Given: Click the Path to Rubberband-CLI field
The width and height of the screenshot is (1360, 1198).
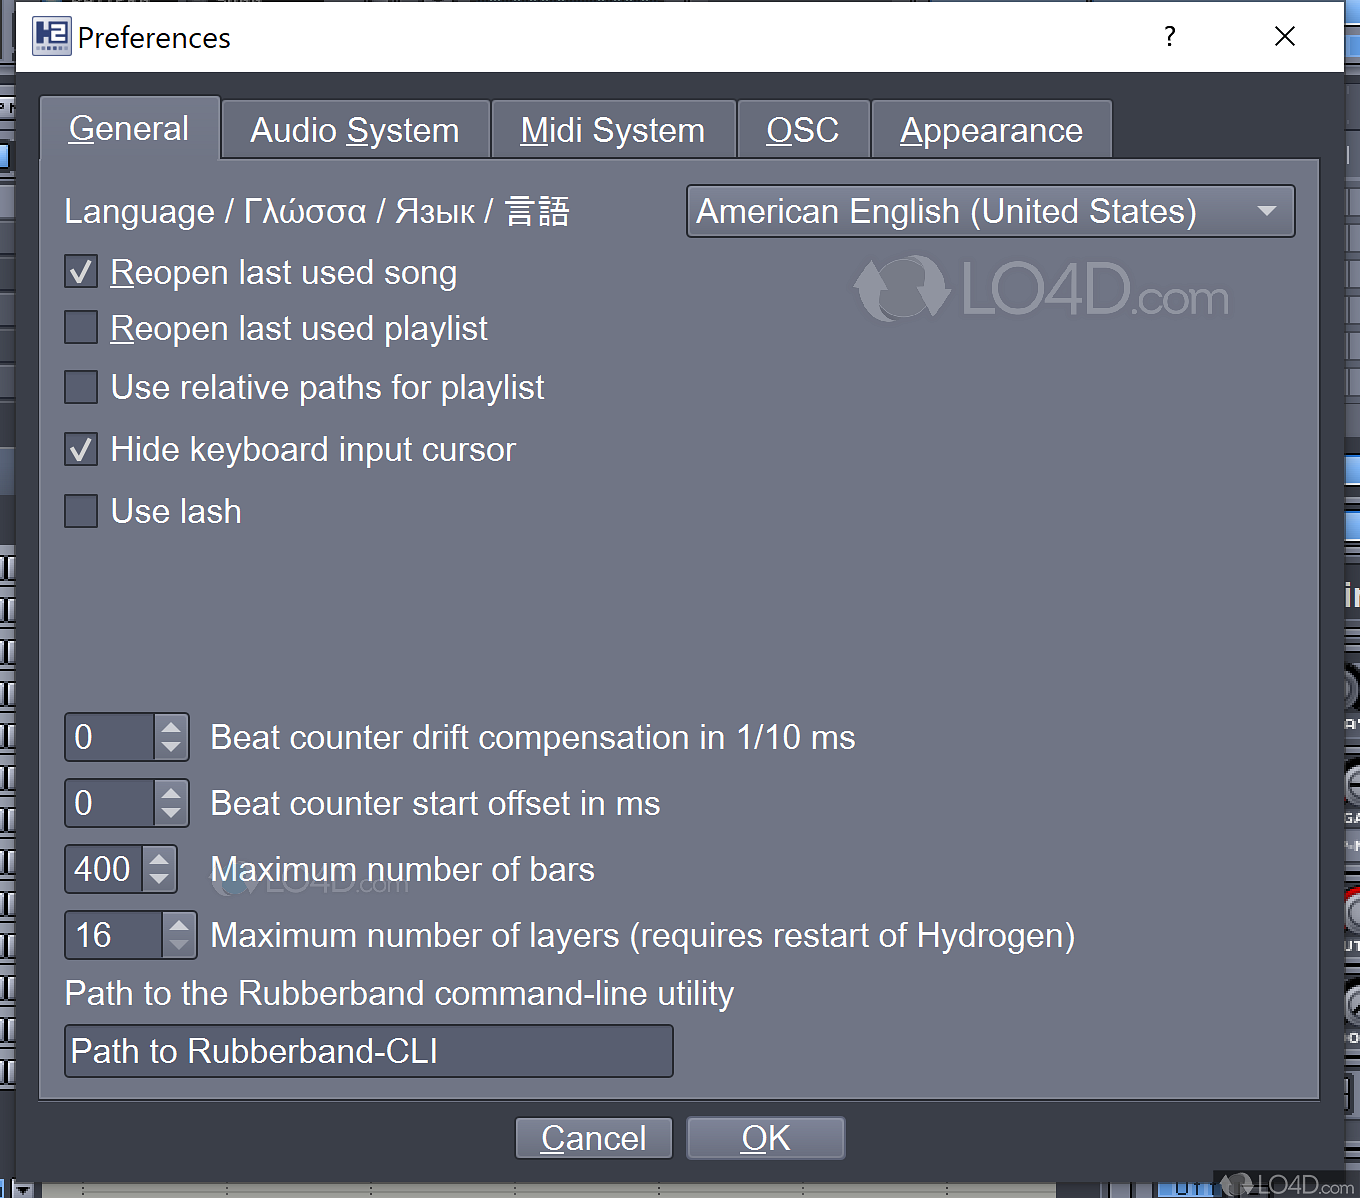Looking at the screenshot, I should 368,1051.
